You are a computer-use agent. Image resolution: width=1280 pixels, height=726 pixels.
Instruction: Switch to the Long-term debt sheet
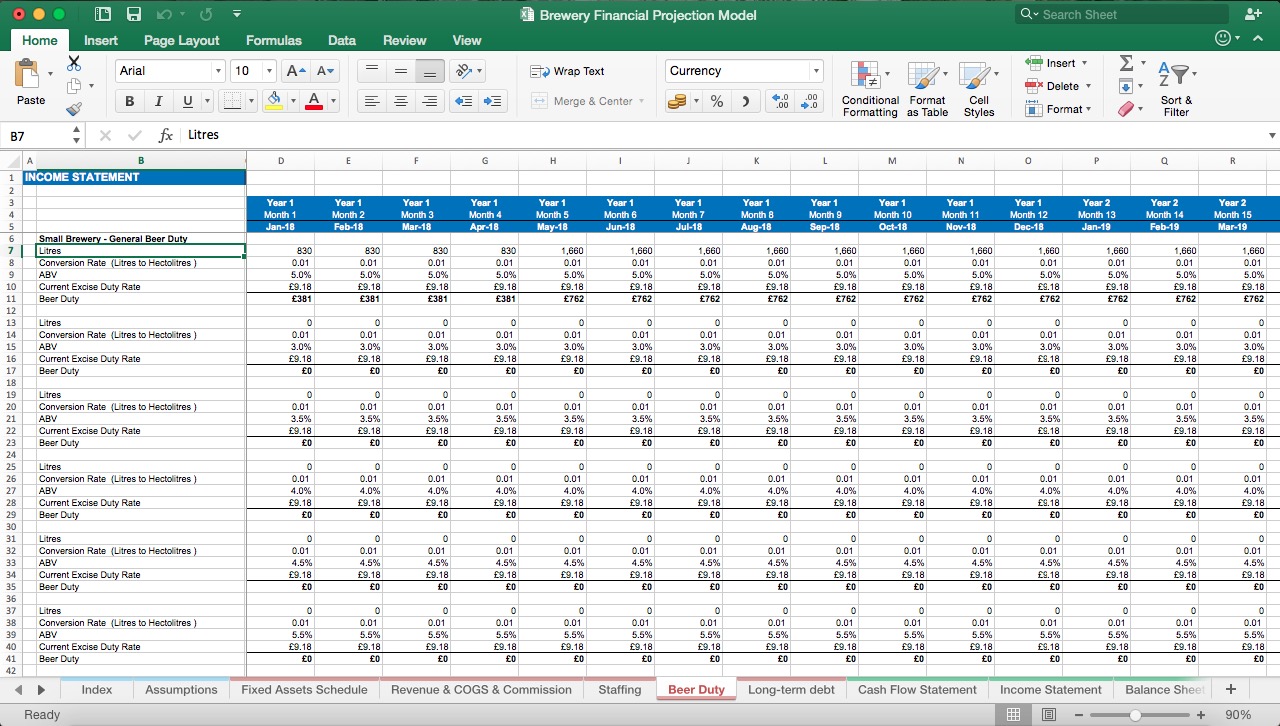click(x=791, y=690)
